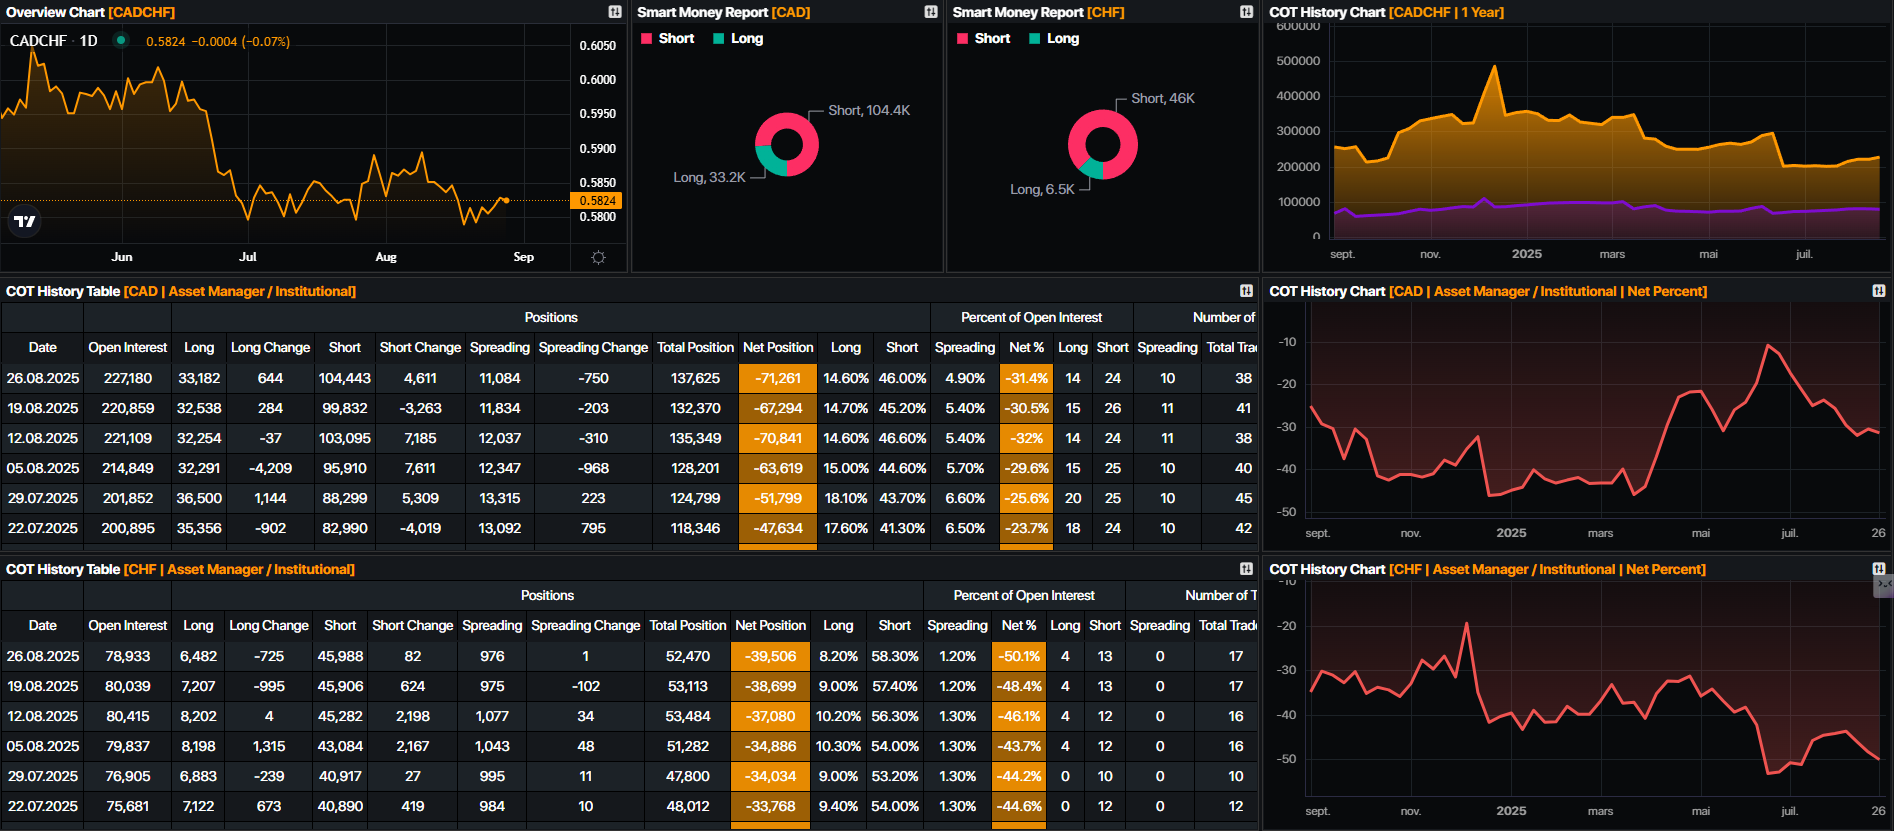Toggle the Long legend in CAD Smart Money Report
The height and width of the screenshot is (831, 1894).
(738, 38)
